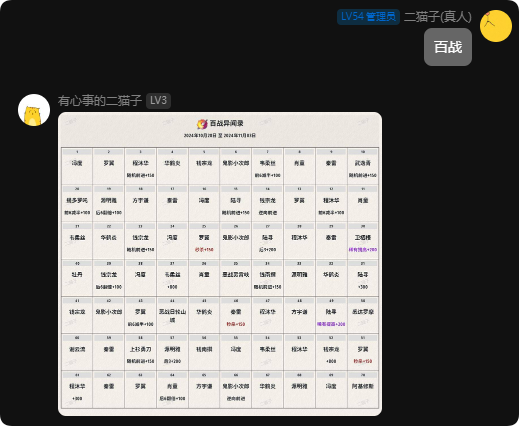519x426 pixels.
Task: Click the 鬼影小次郎 cell numbered 6
Action: (236, 166)
